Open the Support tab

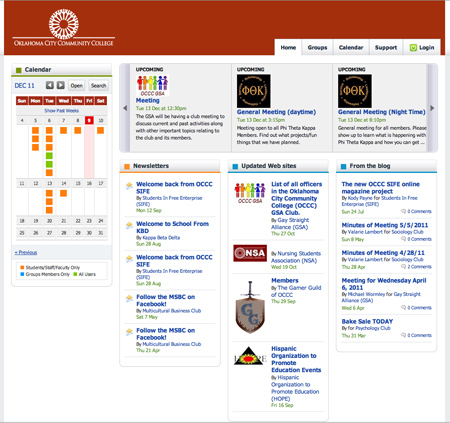pyautogui.click(x=386, y=48)
